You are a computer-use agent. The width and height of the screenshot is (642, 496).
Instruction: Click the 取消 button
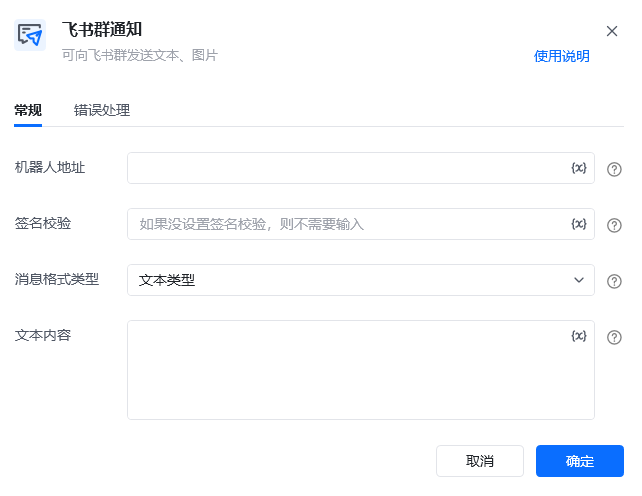coord(480,461)
